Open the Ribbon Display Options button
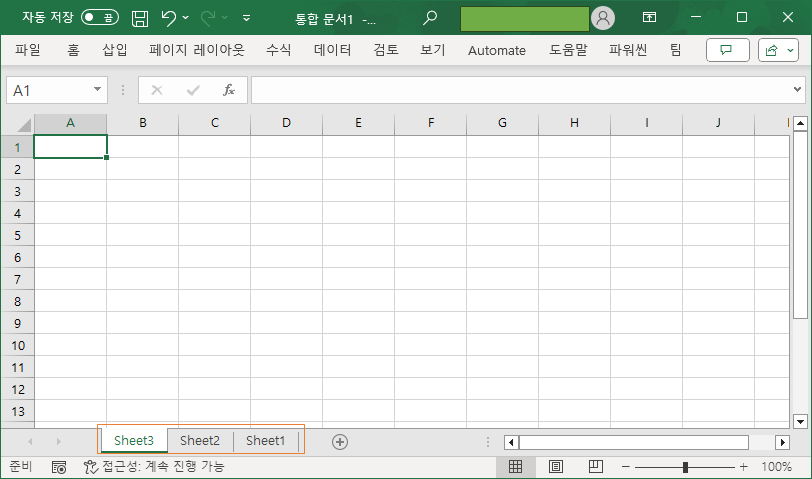 click(649, 18)
